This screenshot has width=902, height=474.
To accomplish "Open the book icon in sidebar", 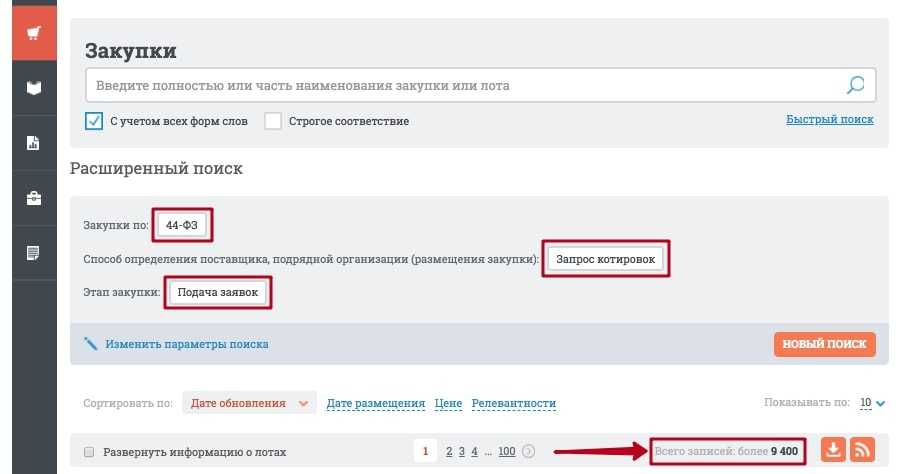I will tap(34, 88).
